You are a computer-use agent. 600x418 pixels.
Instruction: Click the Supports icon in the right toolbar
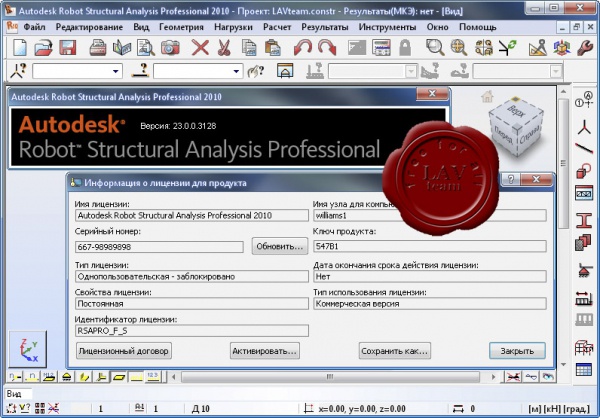tap(584, 271)
